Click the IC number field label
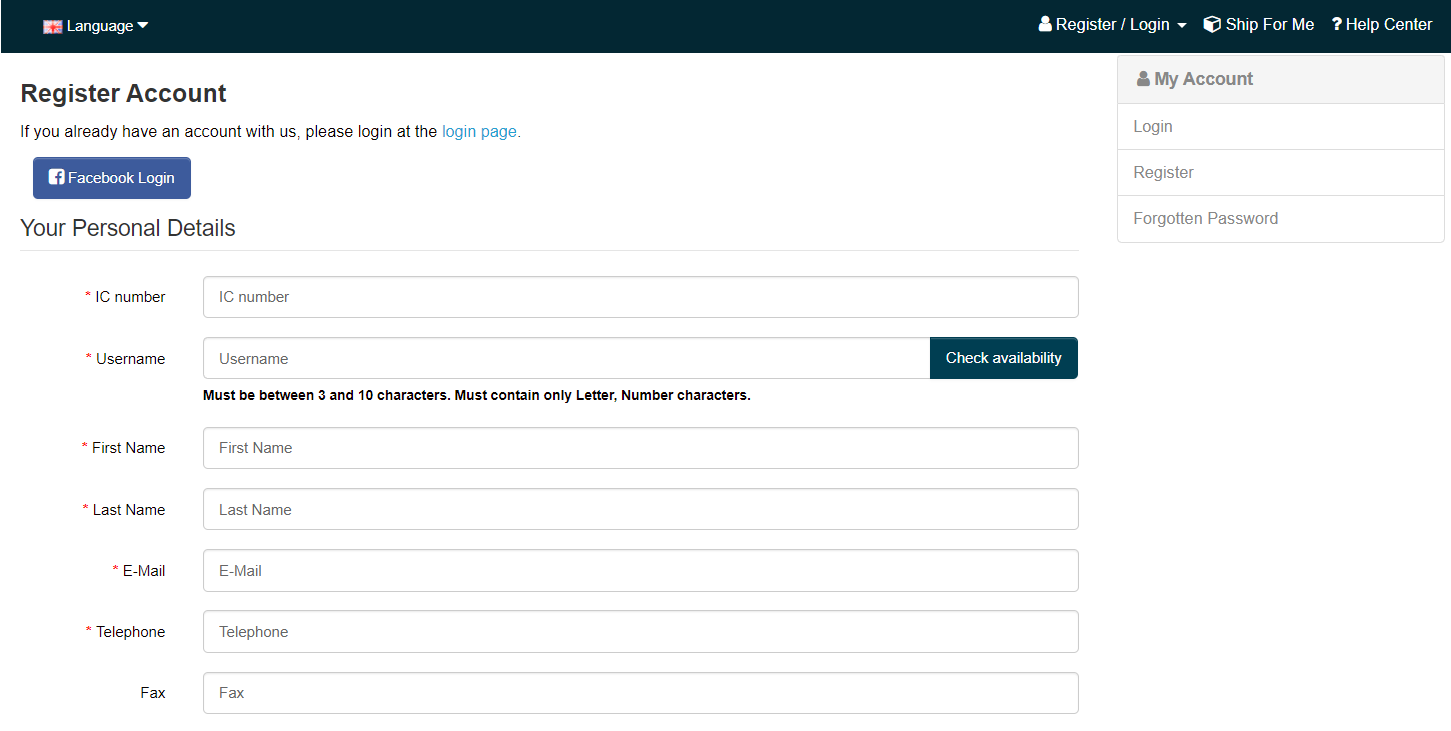The width and height of the screenshot is (1451, 731). pos(125,297)
